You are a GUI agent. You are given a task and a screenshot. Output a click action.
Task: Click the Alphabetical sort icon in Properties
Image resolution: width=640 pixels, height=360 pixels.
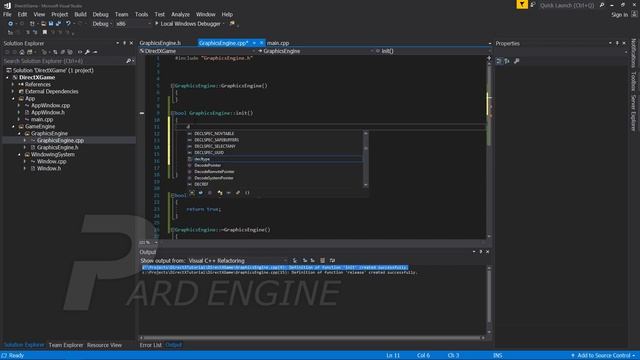coord(507,61)
